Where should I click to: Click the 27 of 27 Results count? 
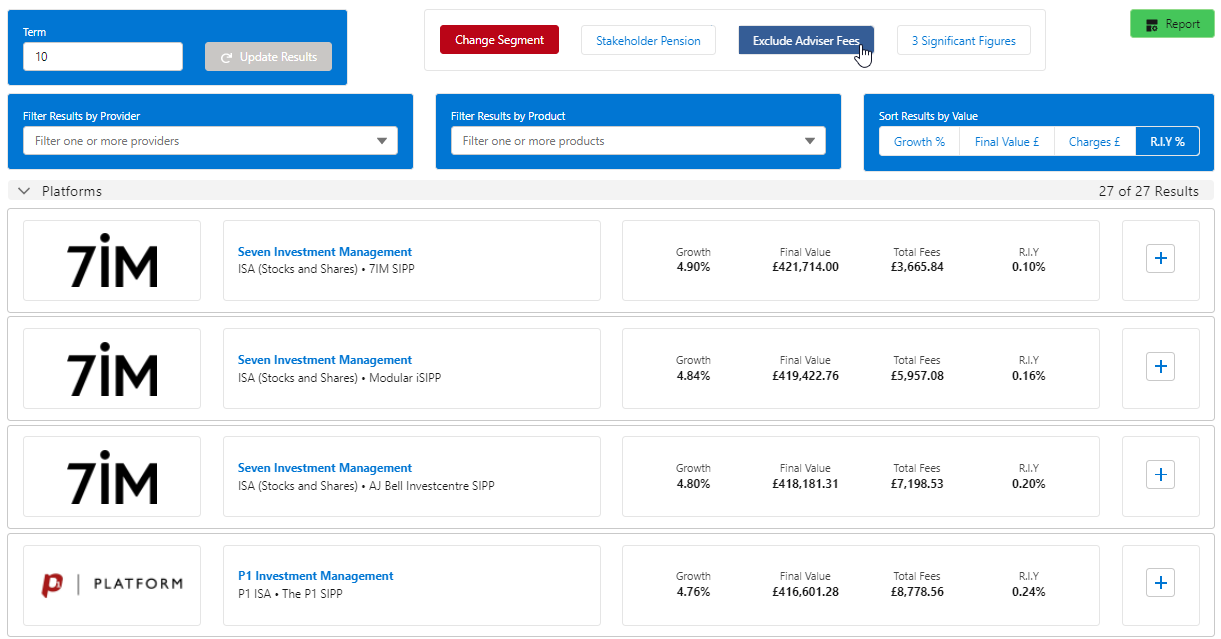point(1148,191)
